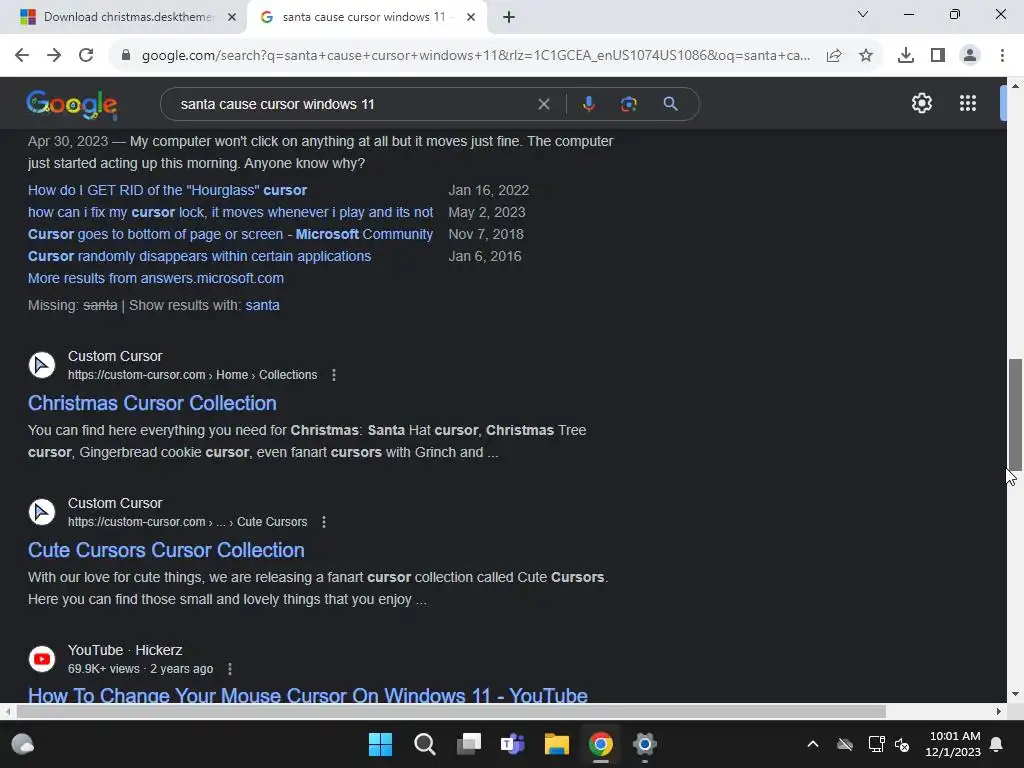Viewport: 1024px width, 768px height.
Task: Open more options for Cute Cursors result
Action: pos(324,522)
